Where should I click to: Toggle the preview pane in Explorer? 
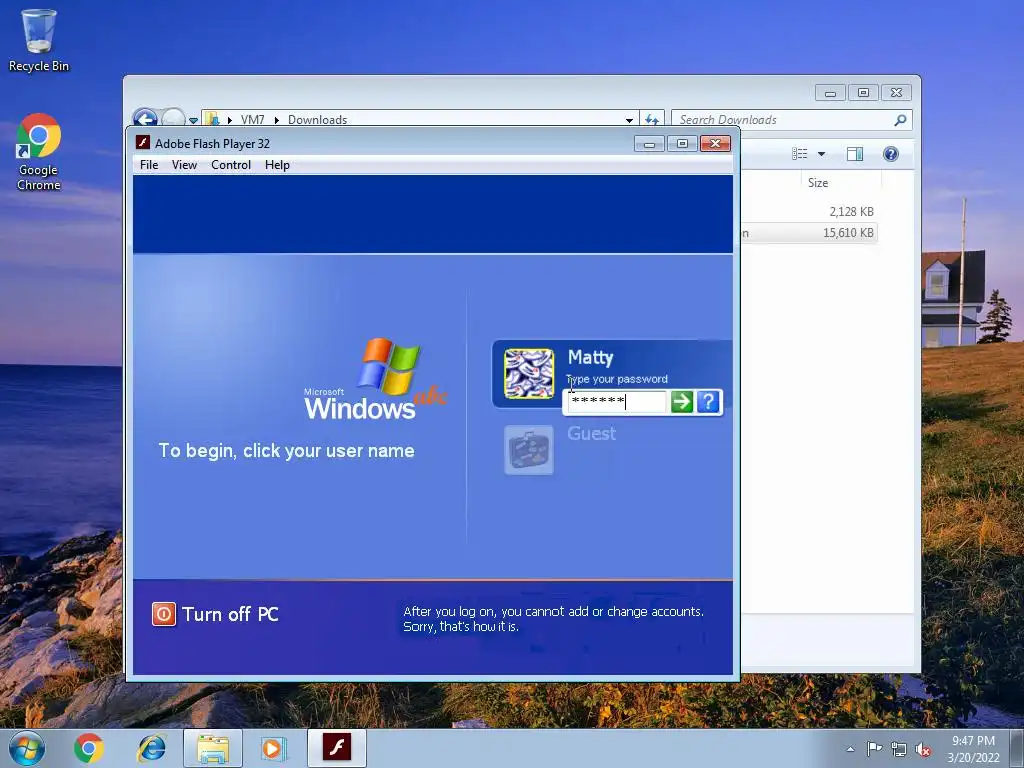coord(855,153)
